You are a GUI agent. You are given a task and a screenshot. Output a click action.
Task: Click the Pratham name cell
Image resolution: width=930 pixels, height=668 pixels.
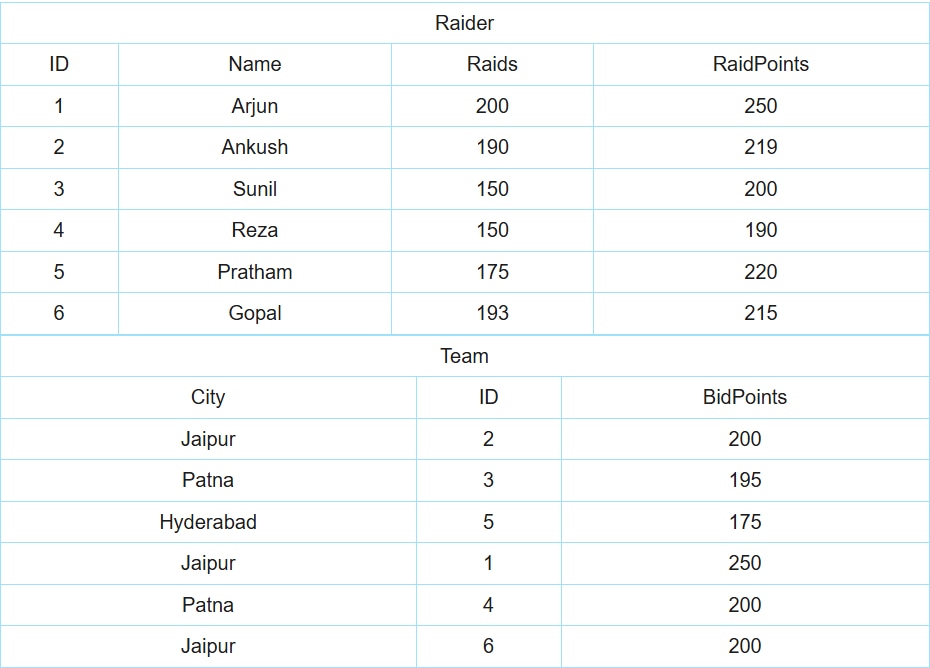[255, 272]
